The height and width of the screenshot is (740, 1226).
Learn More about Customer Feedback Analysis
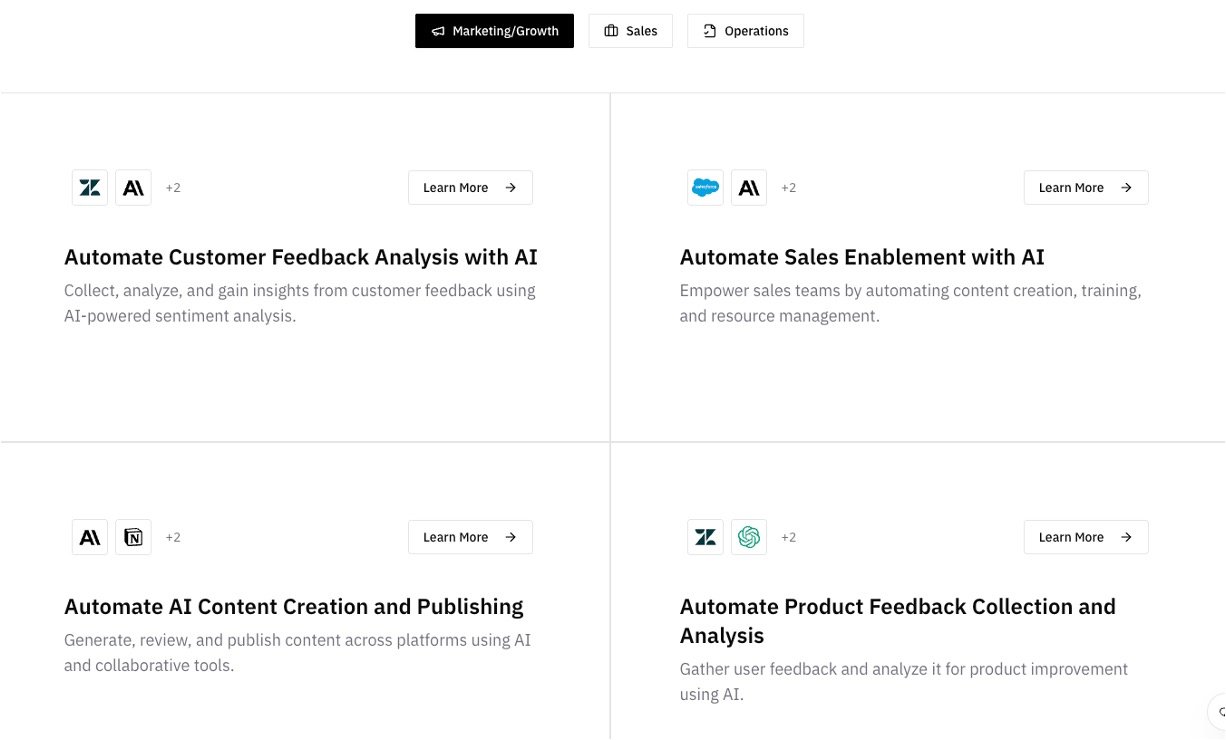coord(470,188)
